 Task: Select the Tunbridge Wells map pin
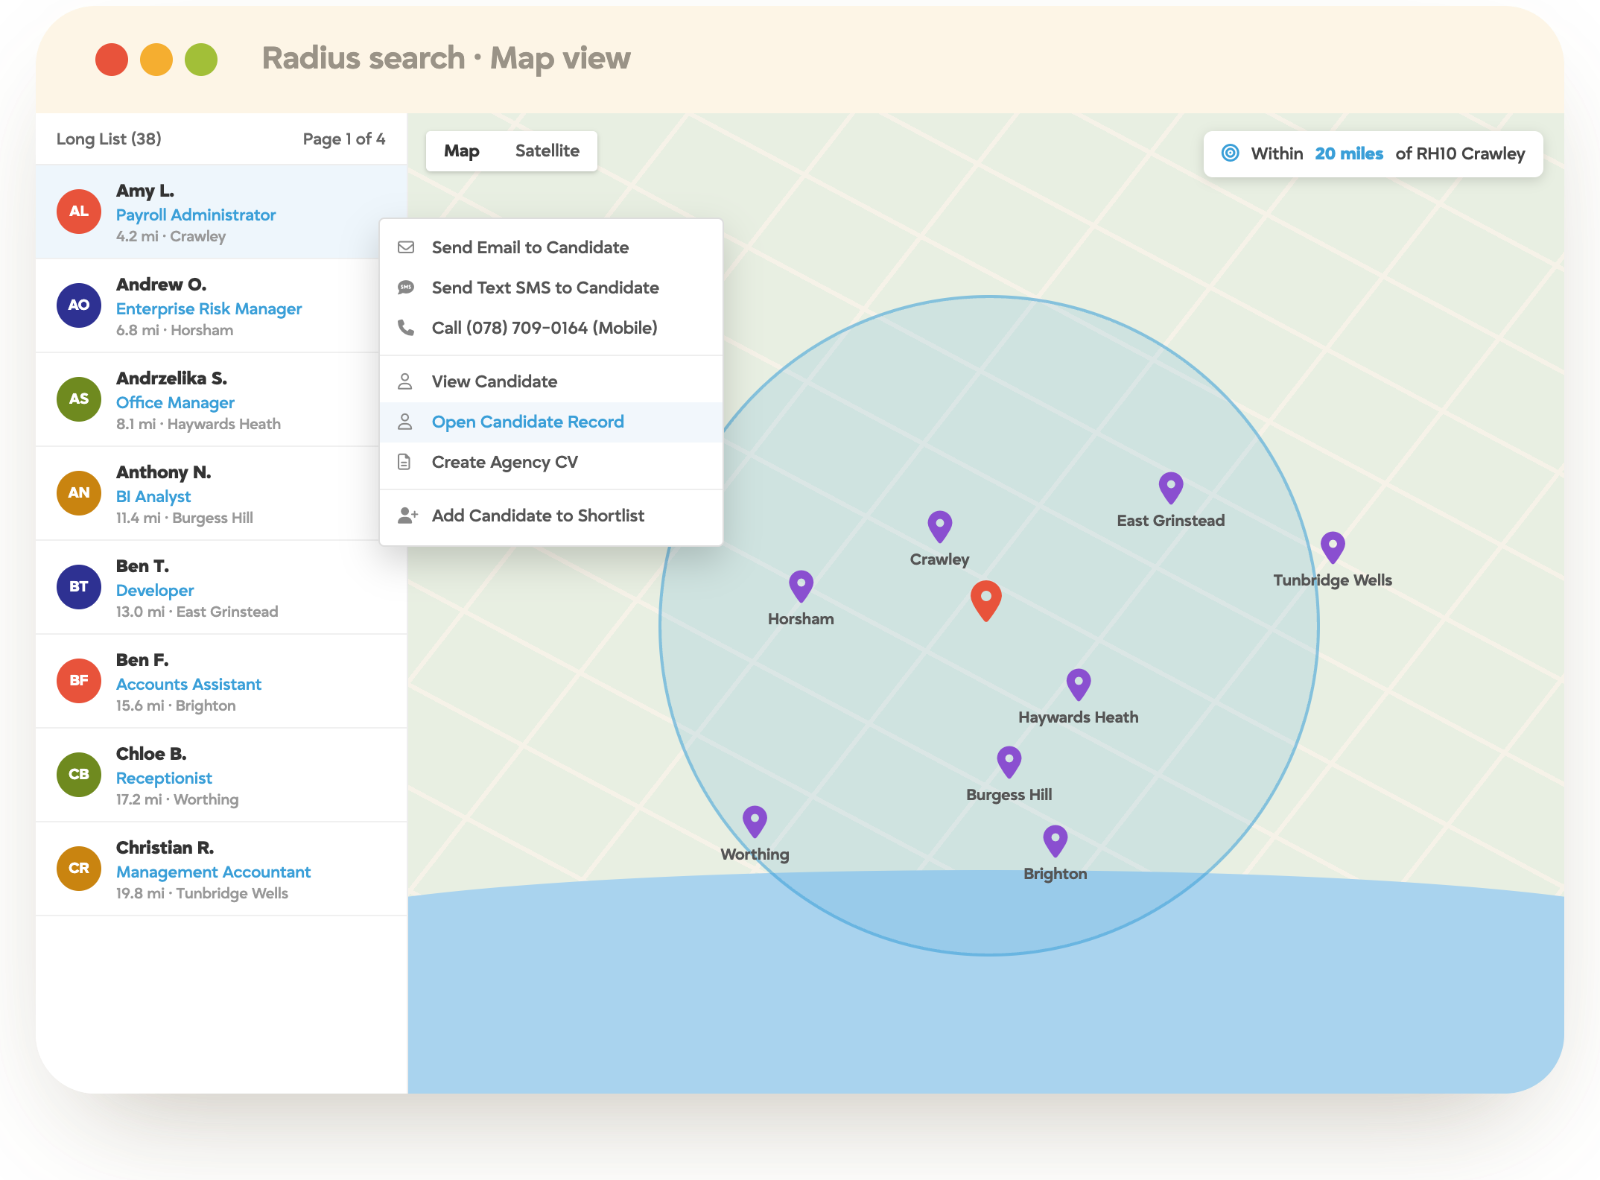[x=1333, y=547]
